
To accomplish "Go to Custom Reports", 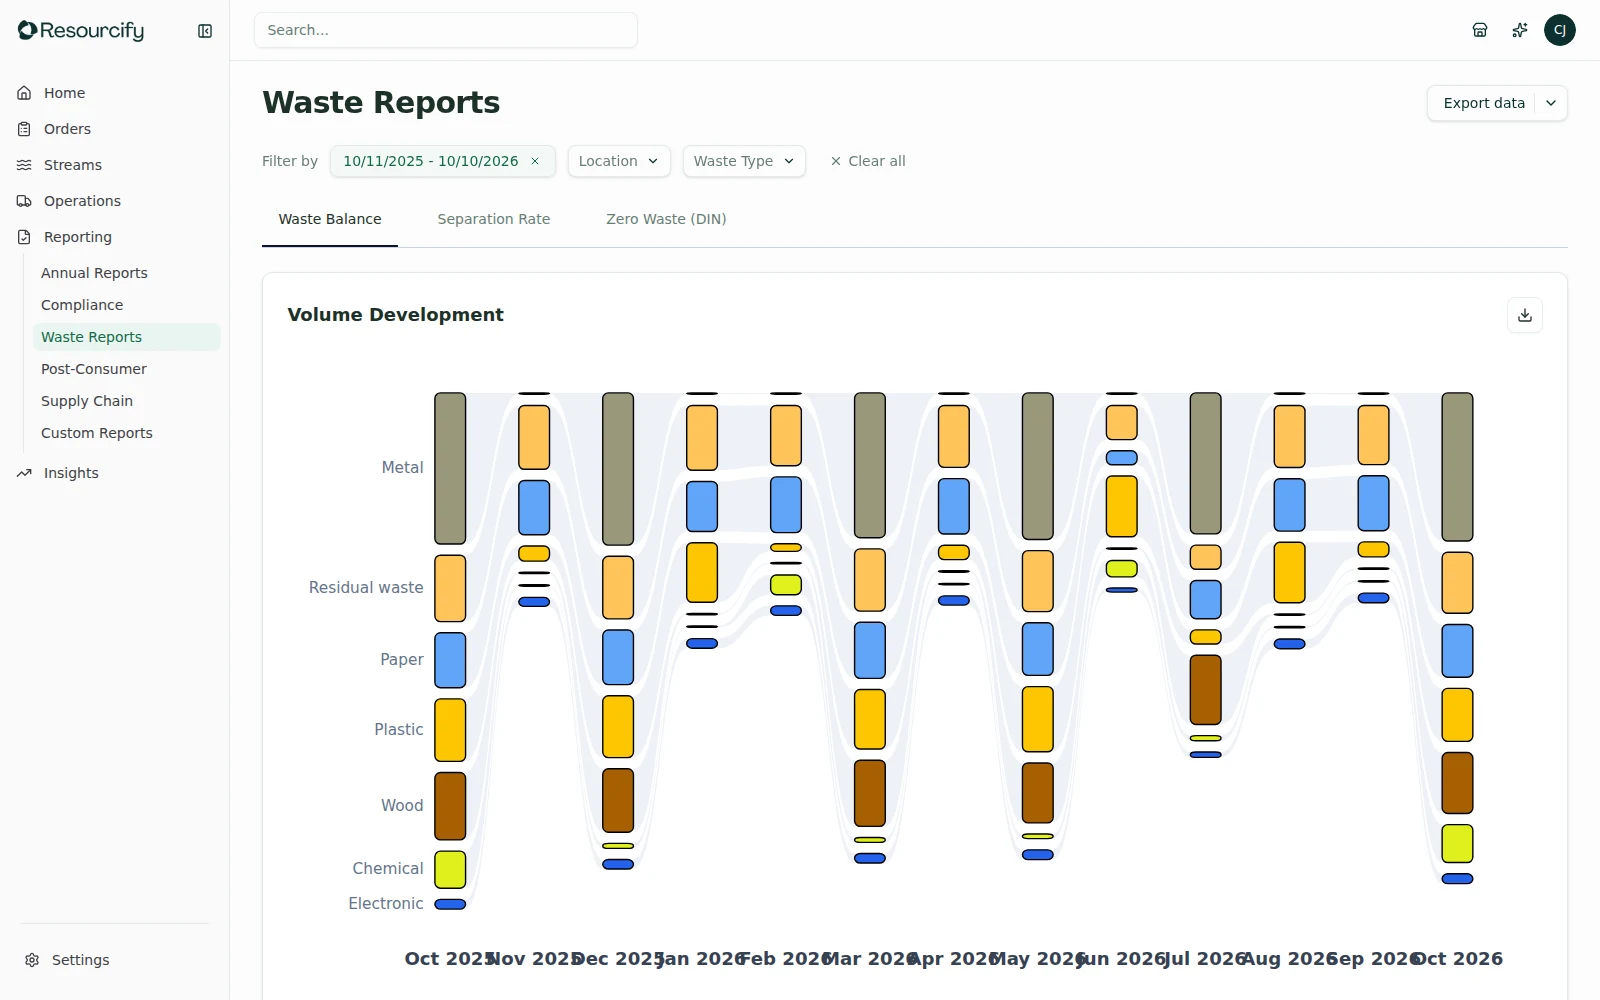I will click(126, 433).
